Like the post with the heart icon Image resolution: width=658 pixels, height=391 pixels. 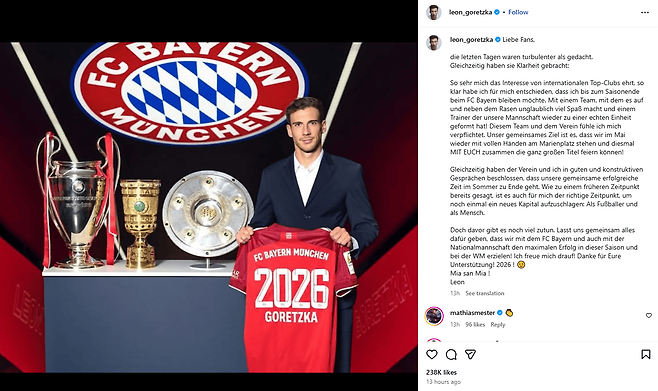[x=432, y=355]
